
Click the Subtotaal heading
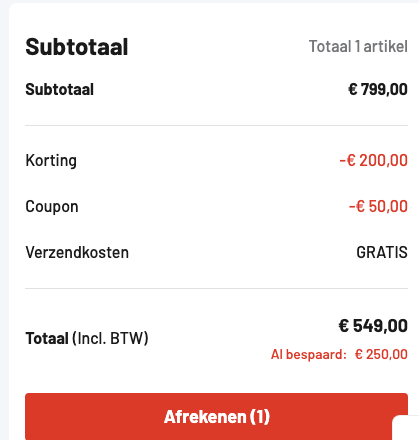click(77, 47)
